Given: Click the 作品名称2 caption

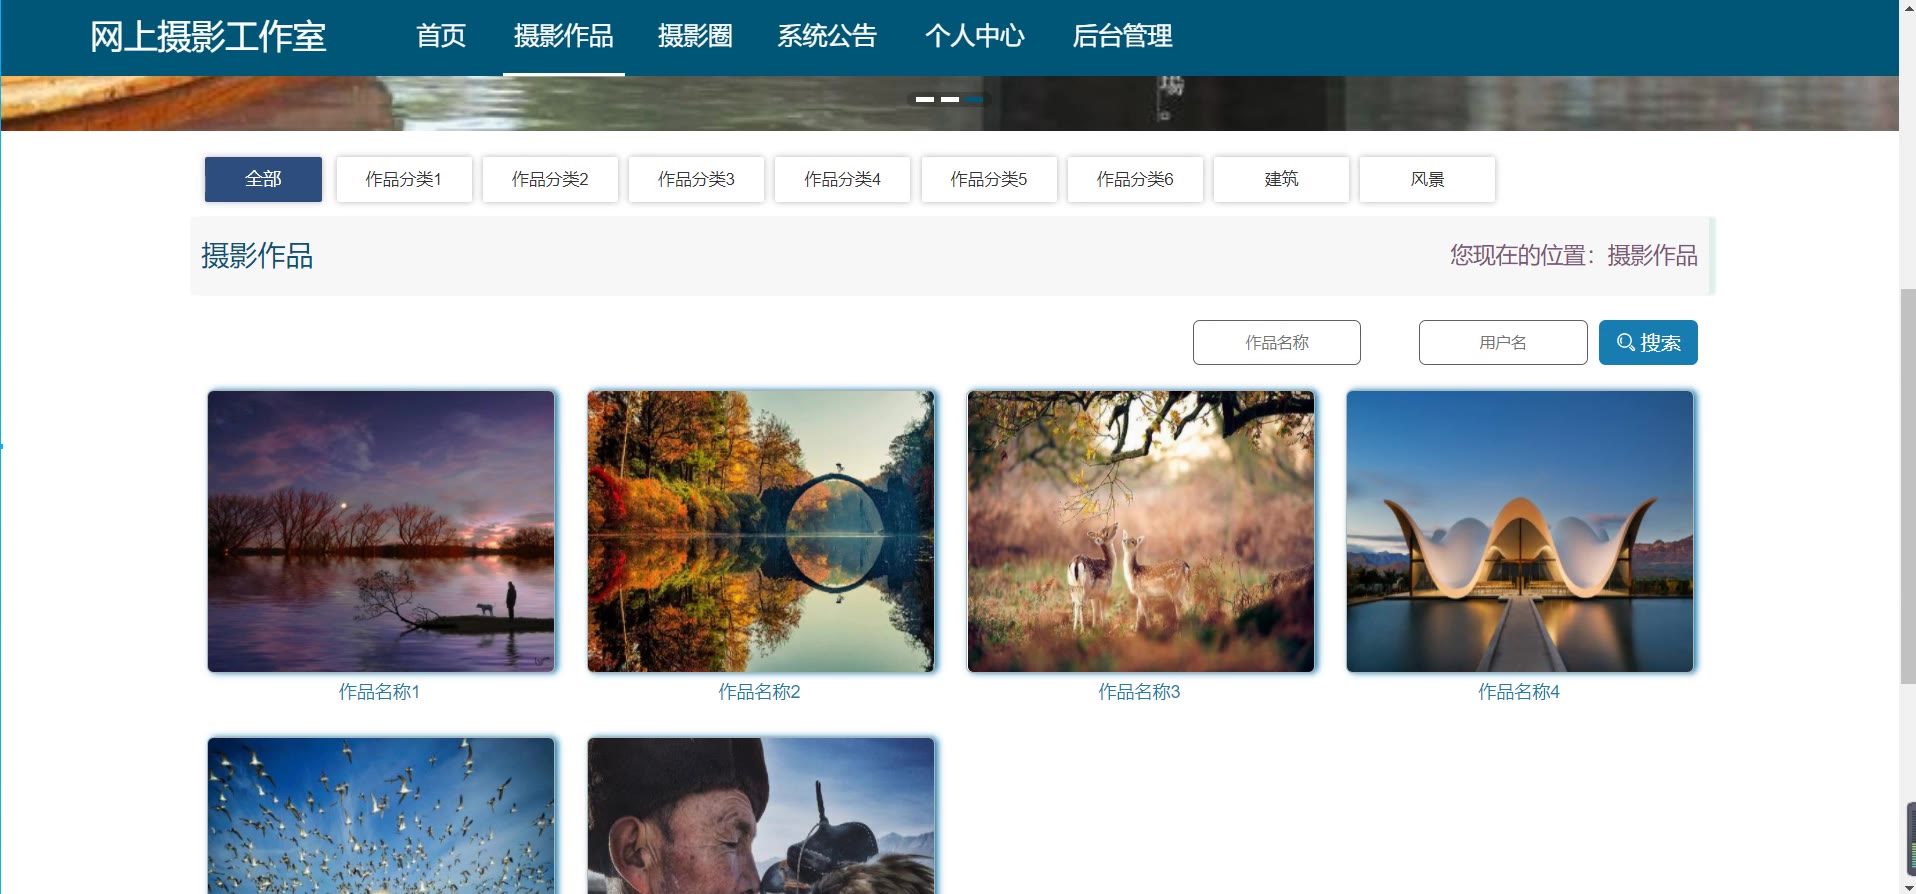Looking at the screenshot, I should point(759,692).
